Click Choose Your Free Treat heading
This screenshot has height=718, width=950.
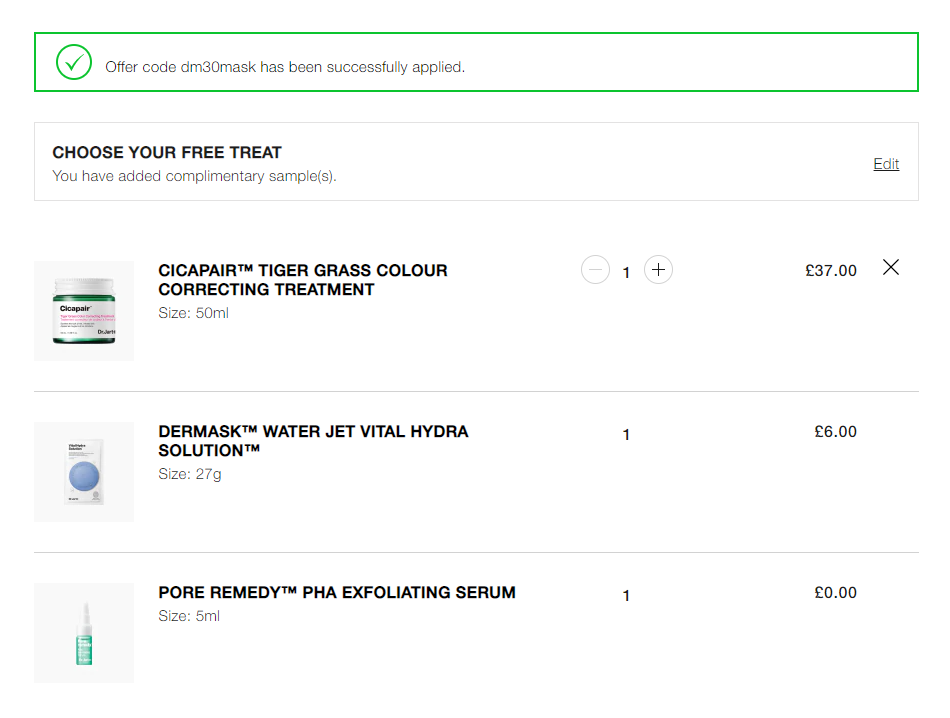click(167, 152)
